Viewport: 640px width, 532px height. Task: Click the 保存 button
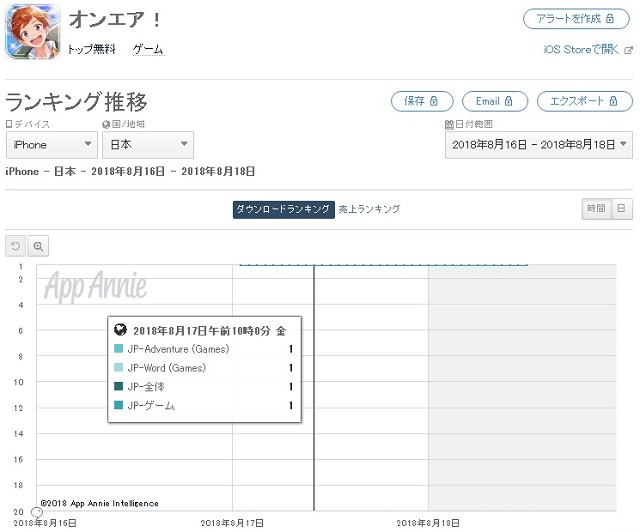tap(422, 101)
